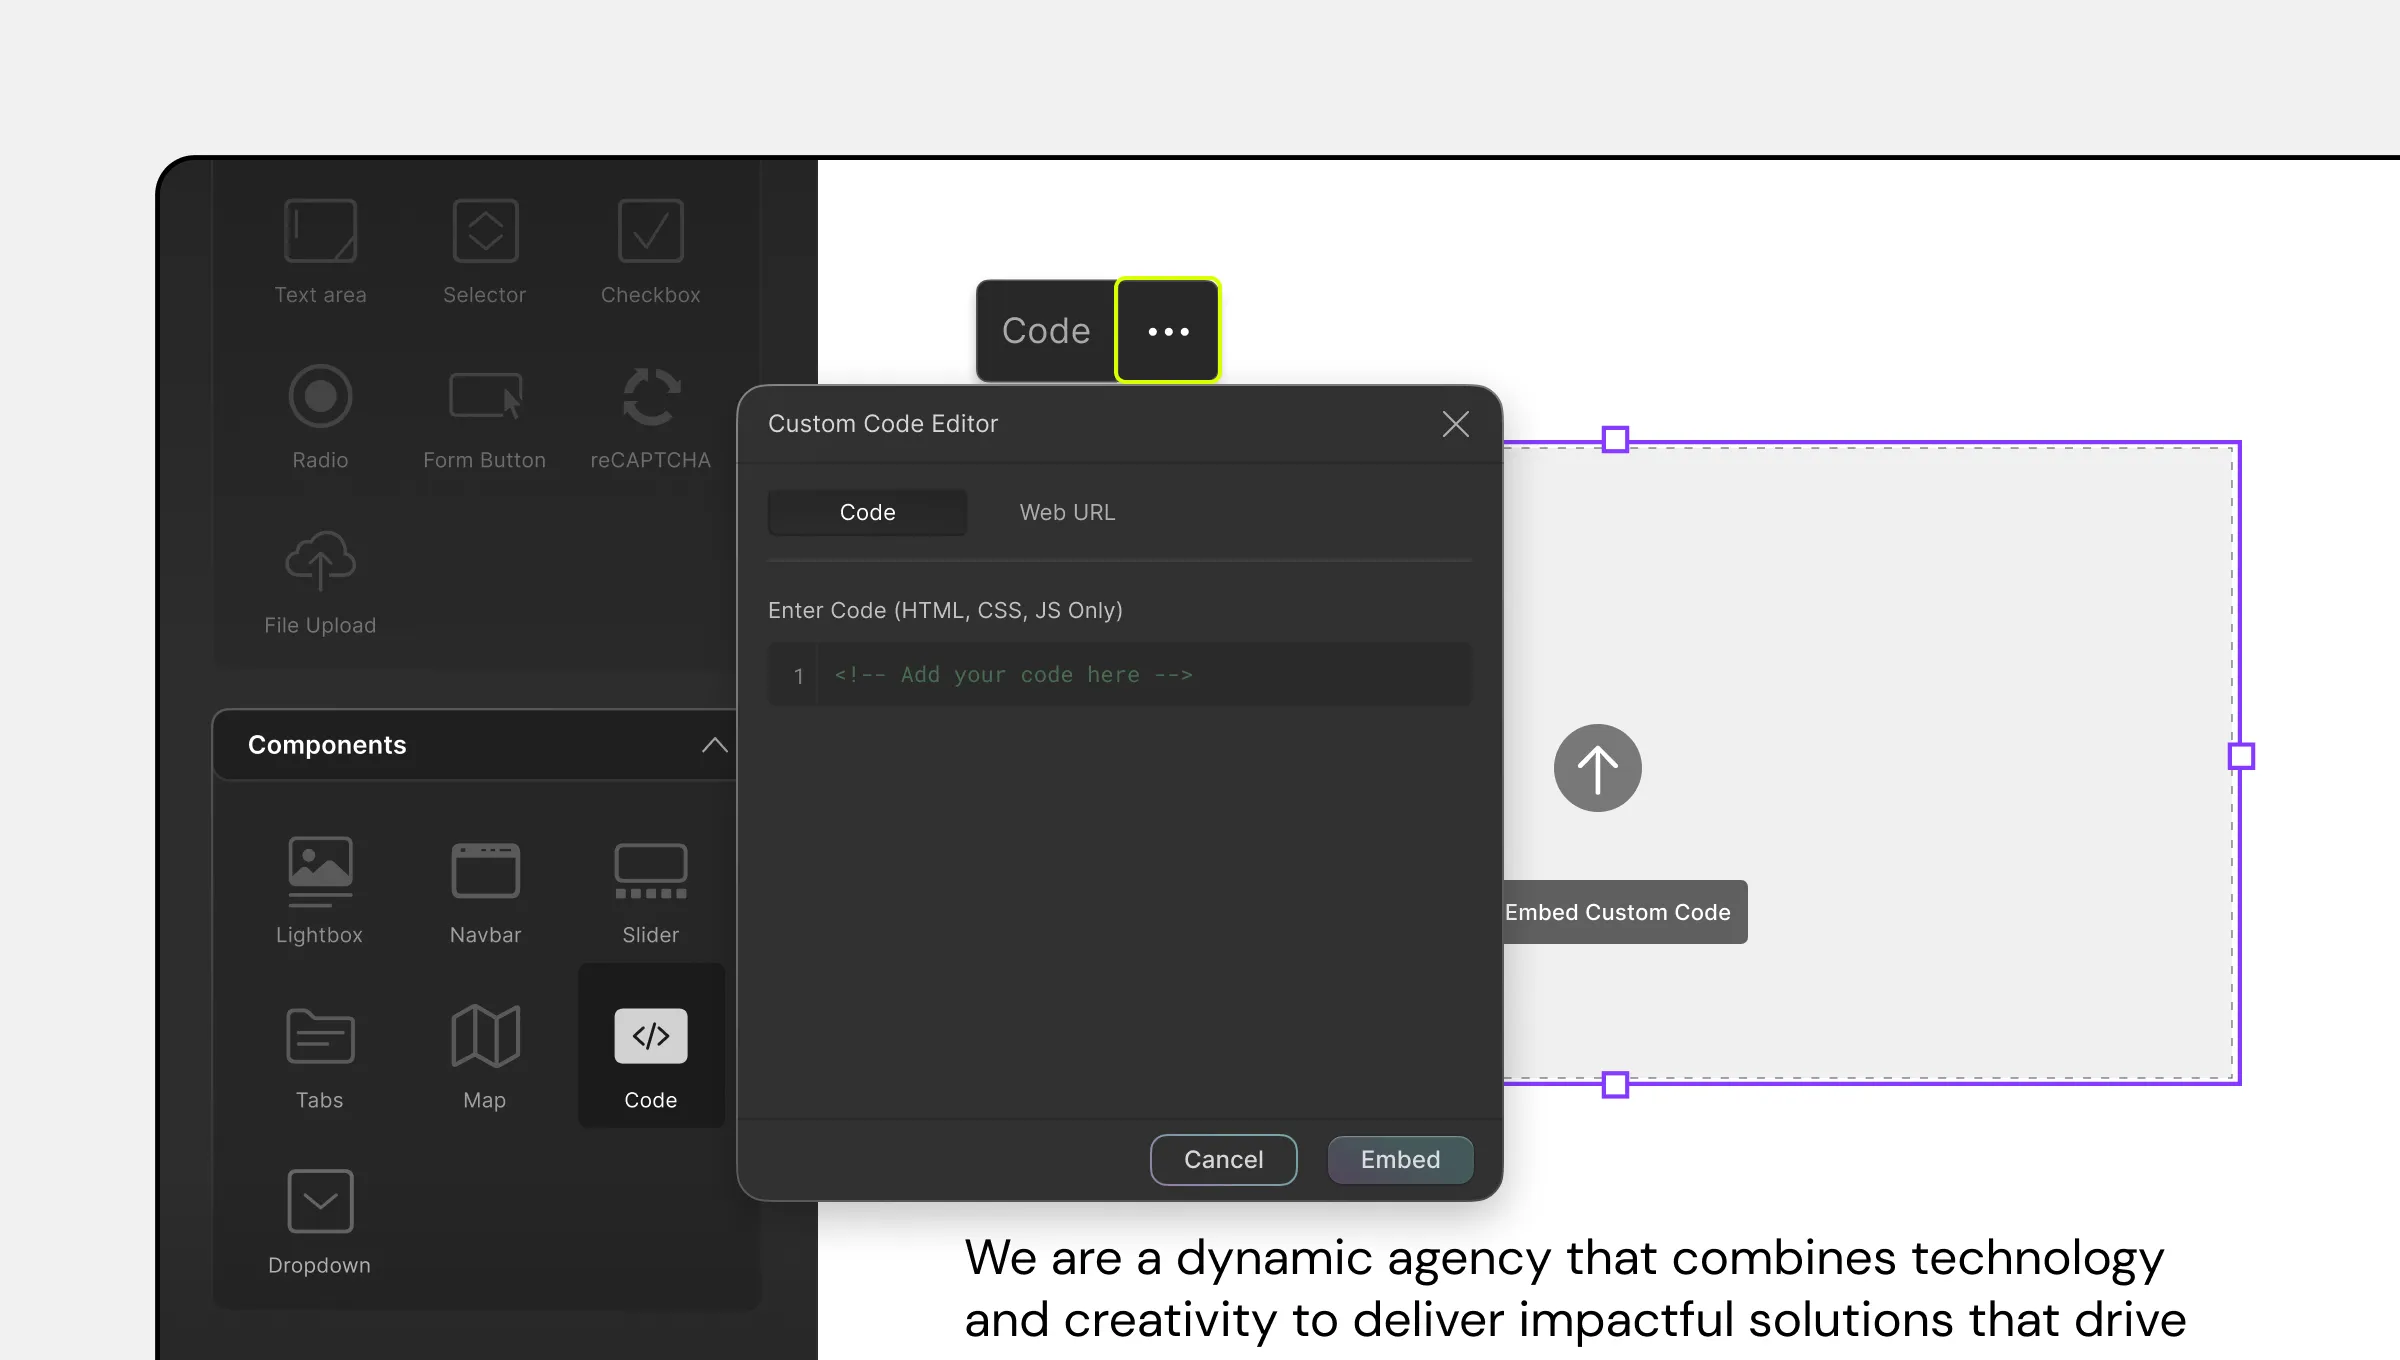
Task: Select the right resize handle of embed box
Action: (x=2241, y=756)
